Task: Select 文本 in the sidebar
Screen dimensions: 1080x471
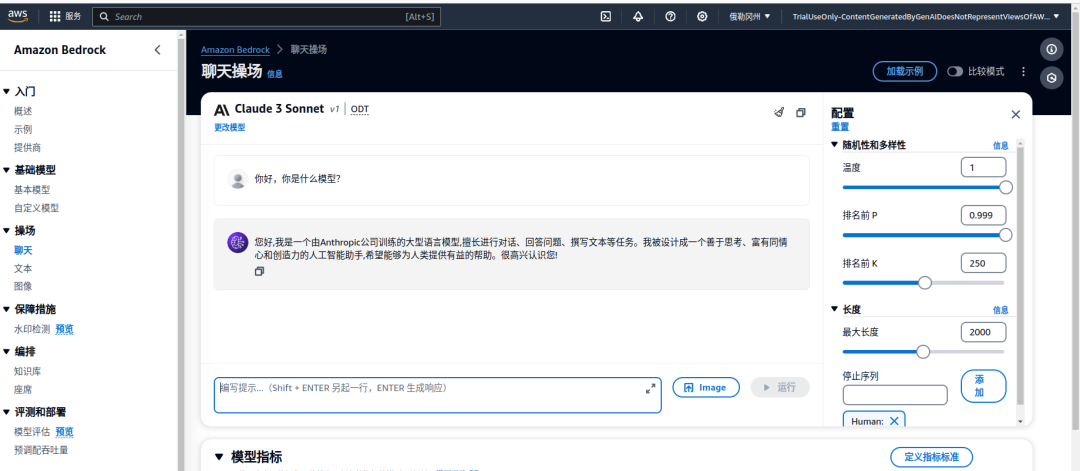Action: coord(23,268)
